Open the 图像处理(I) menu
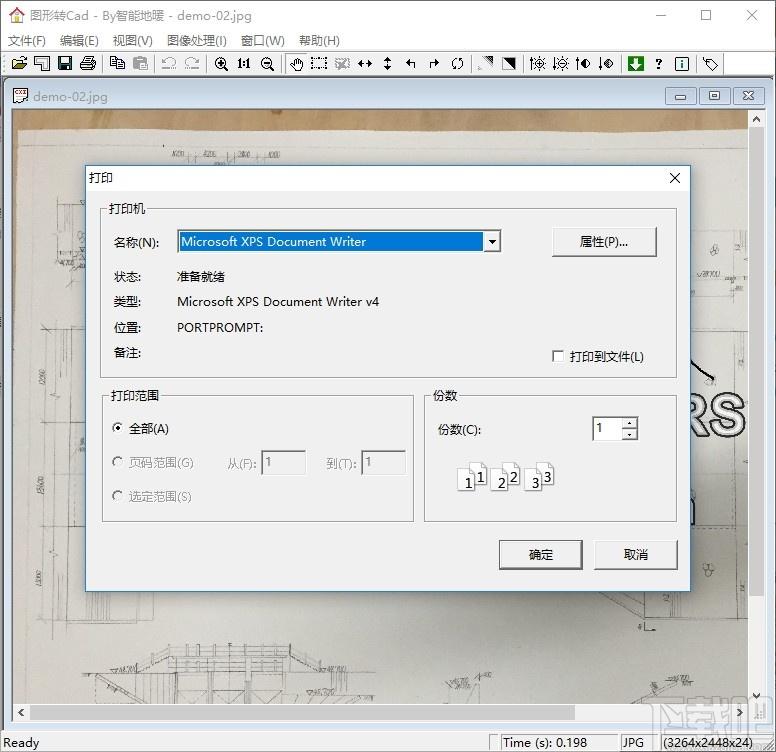This screenshot has width=776, height=752. pyautogui.click(x=196, y=41)
